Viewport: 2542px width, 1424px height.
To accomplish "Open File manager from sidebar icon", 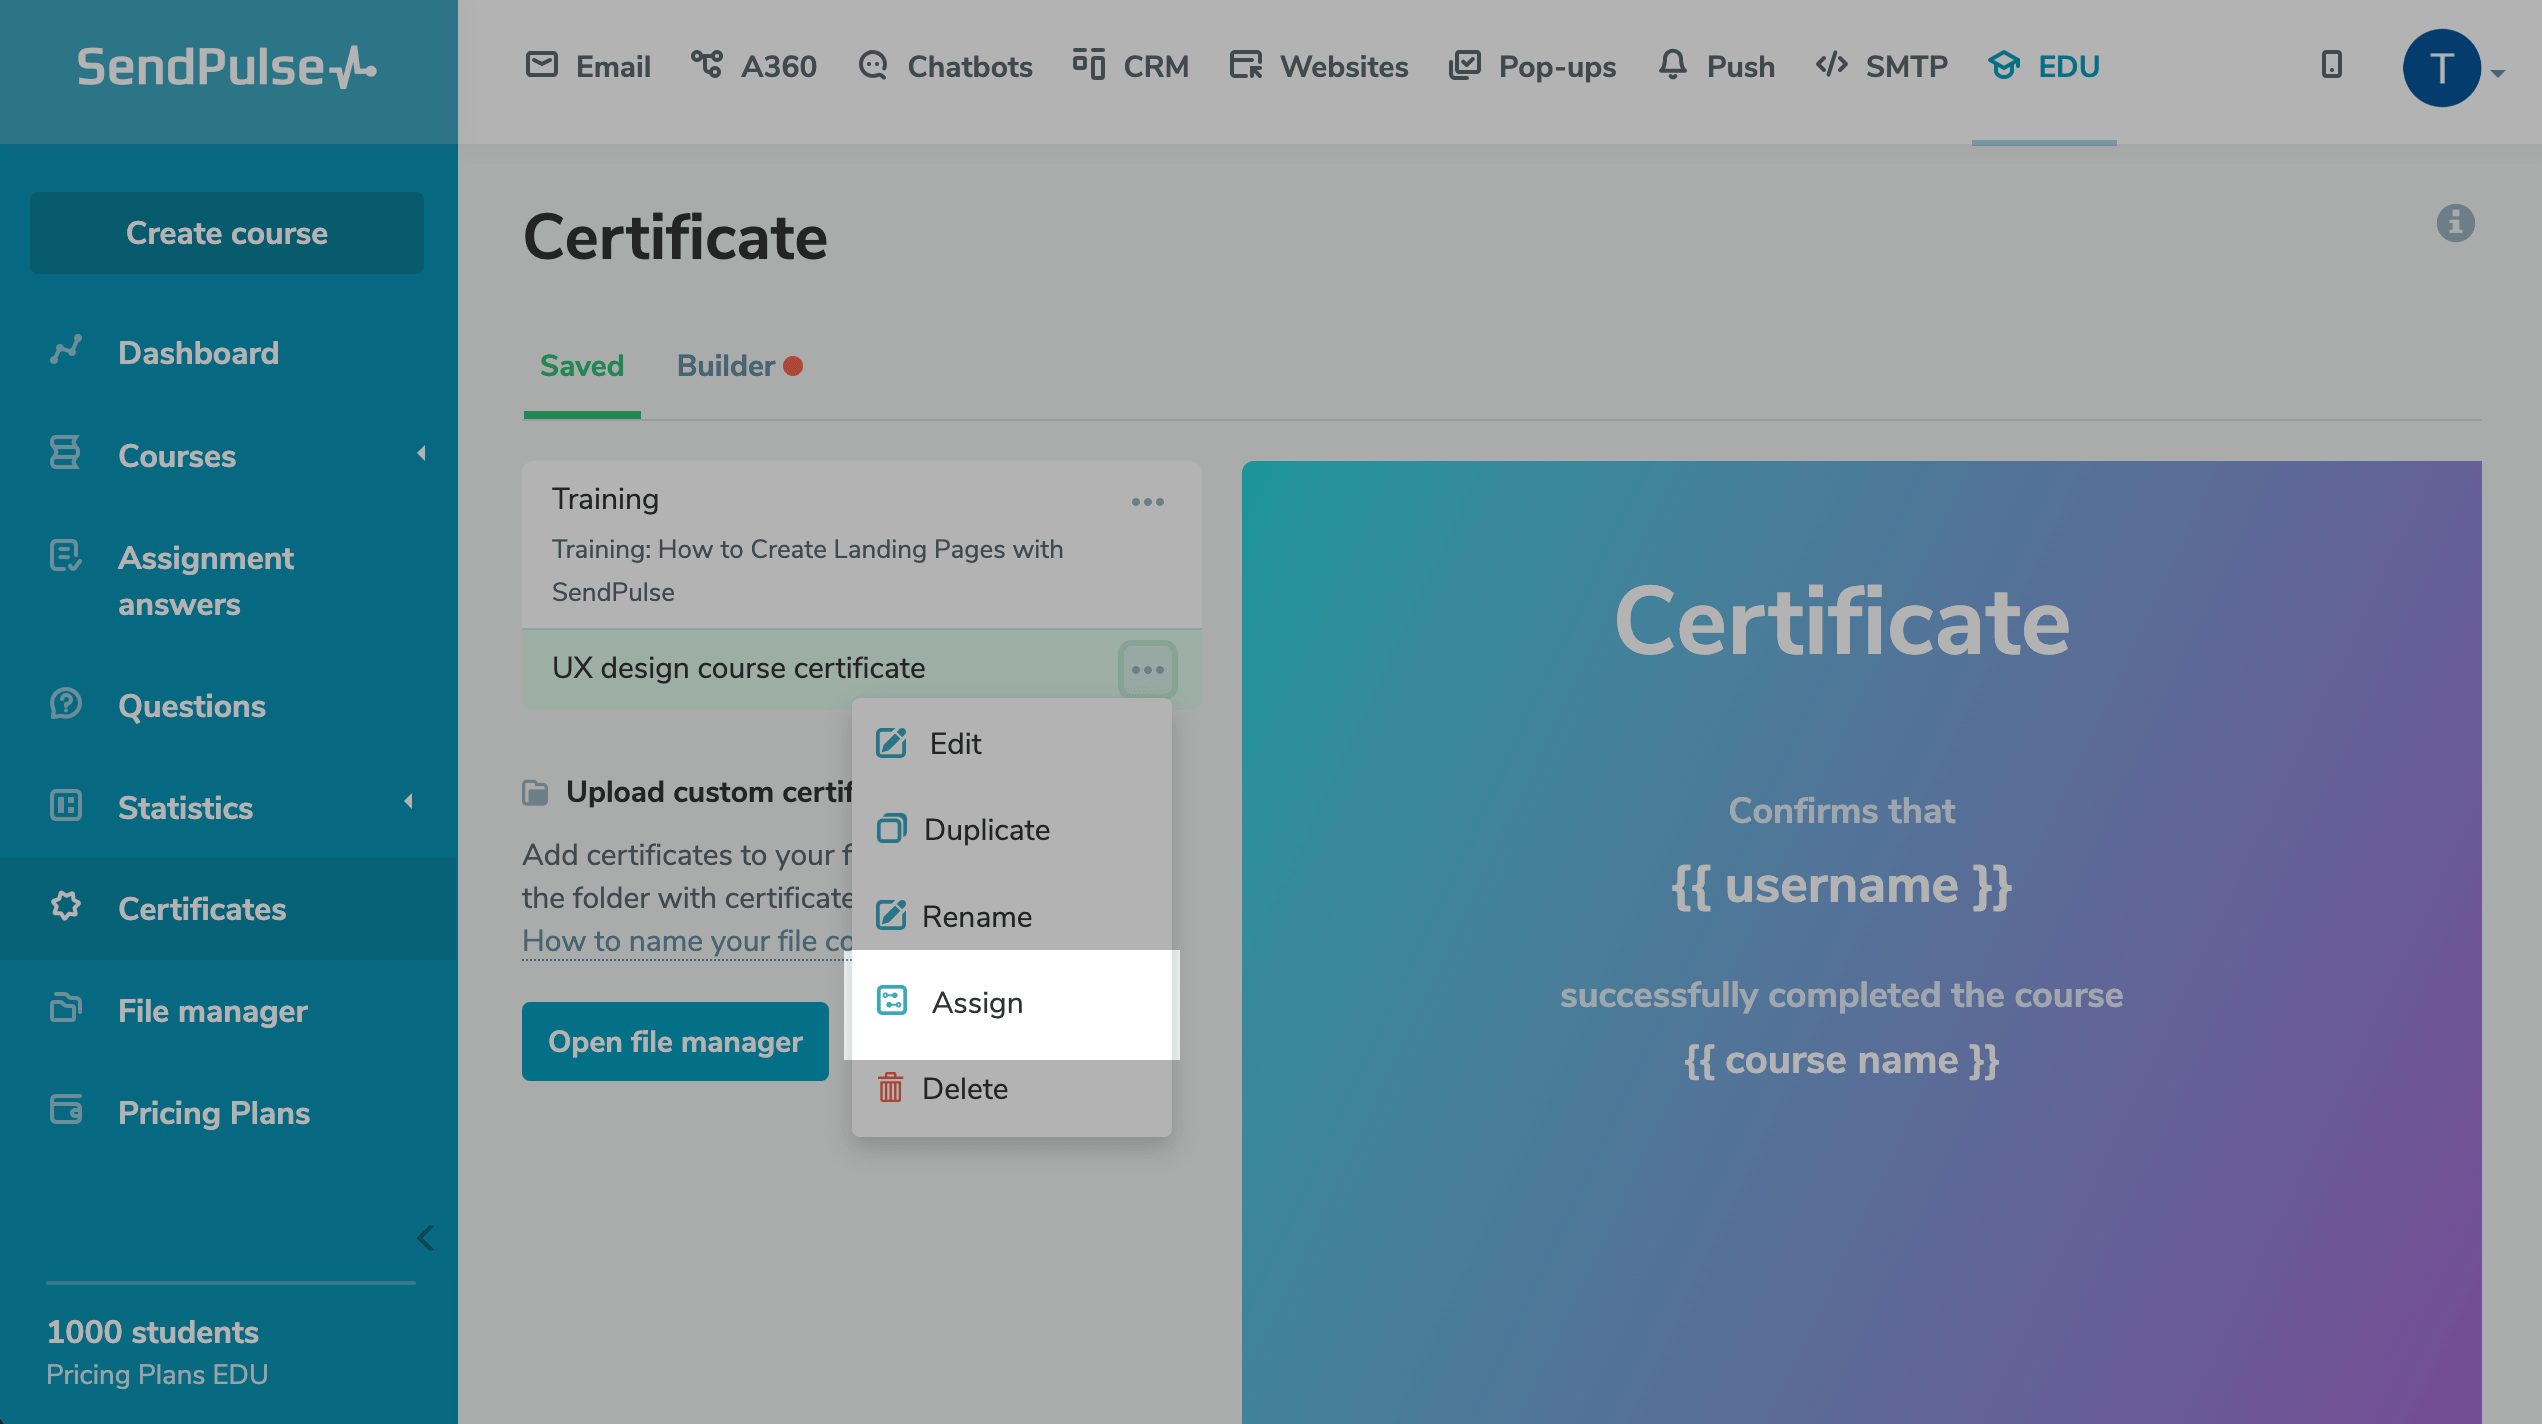I will coord(66,1008).
